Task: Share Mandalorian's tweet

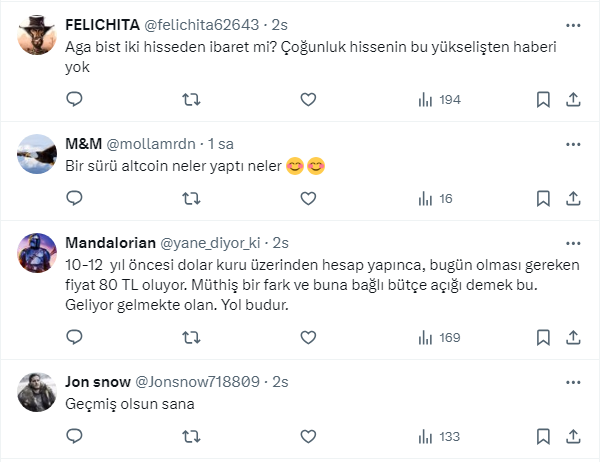Action: [573, 337]
